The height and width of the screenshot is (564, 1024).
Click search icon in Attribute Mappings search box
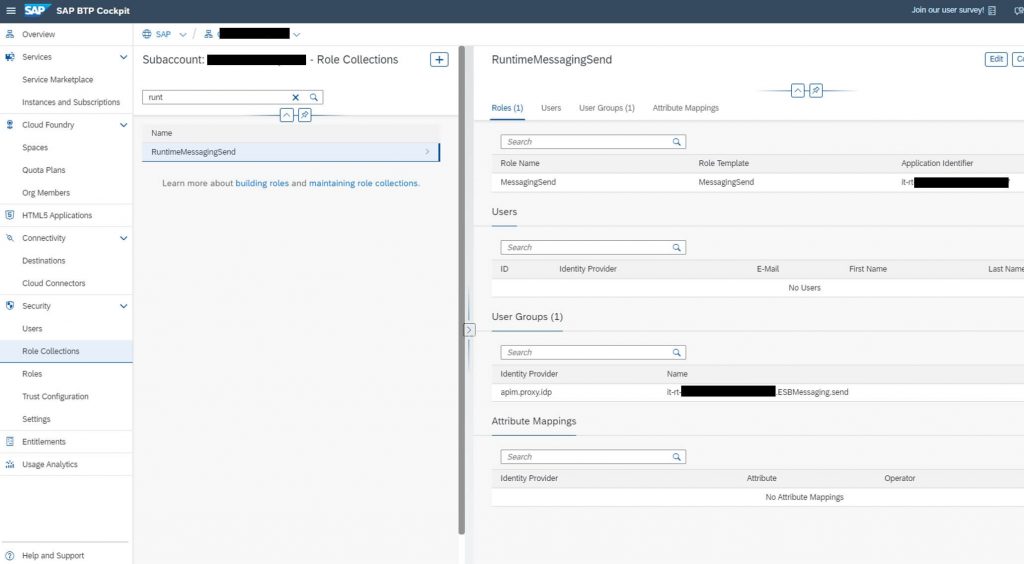coord(677,457)
